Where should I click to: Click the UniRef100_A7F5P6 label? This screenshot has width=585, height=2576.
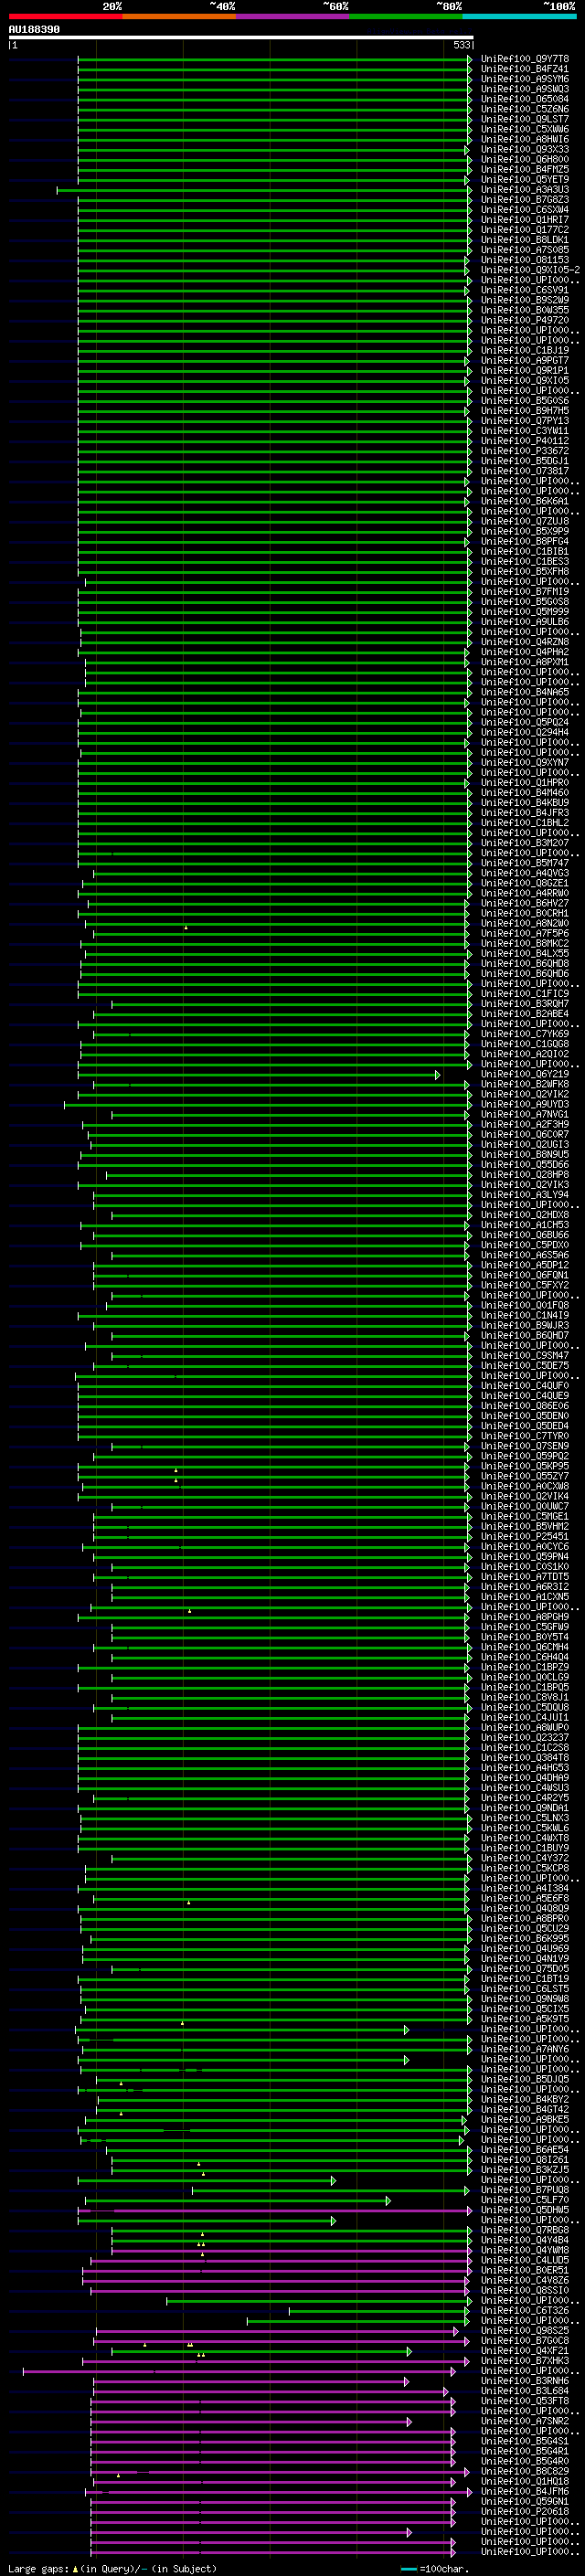(x=524, y=933)
